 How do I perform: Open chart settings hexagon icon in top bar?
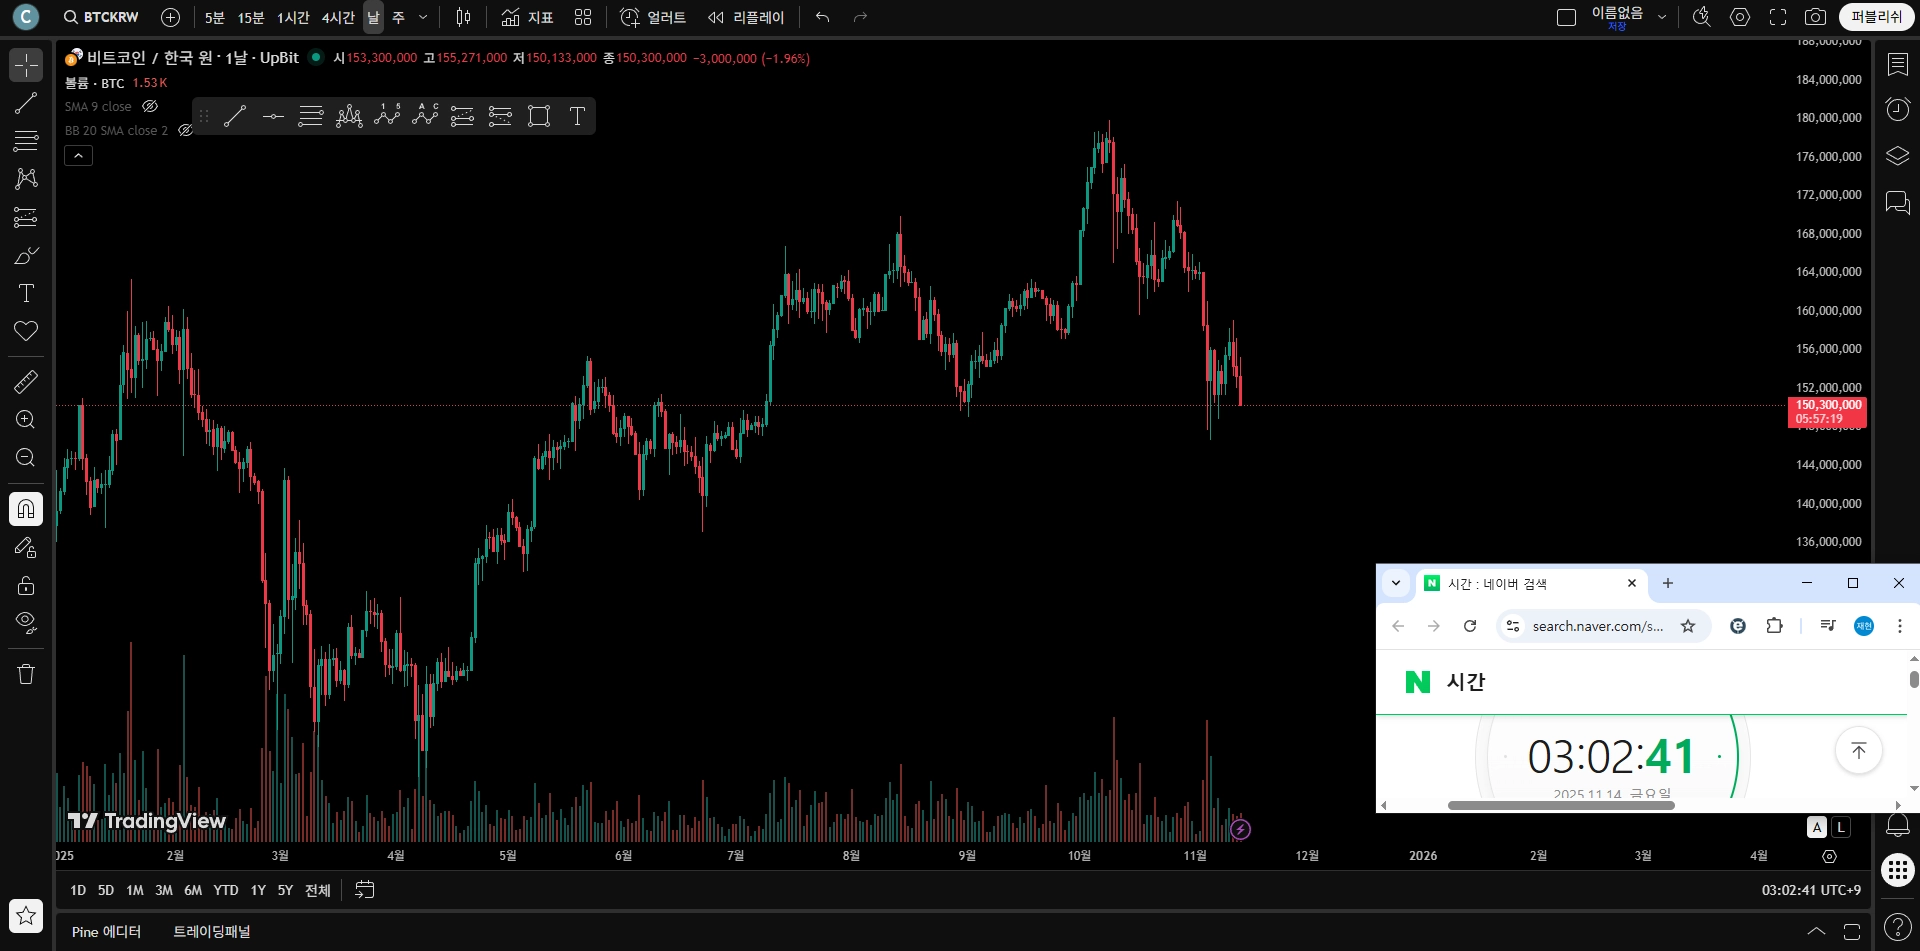1740,17
